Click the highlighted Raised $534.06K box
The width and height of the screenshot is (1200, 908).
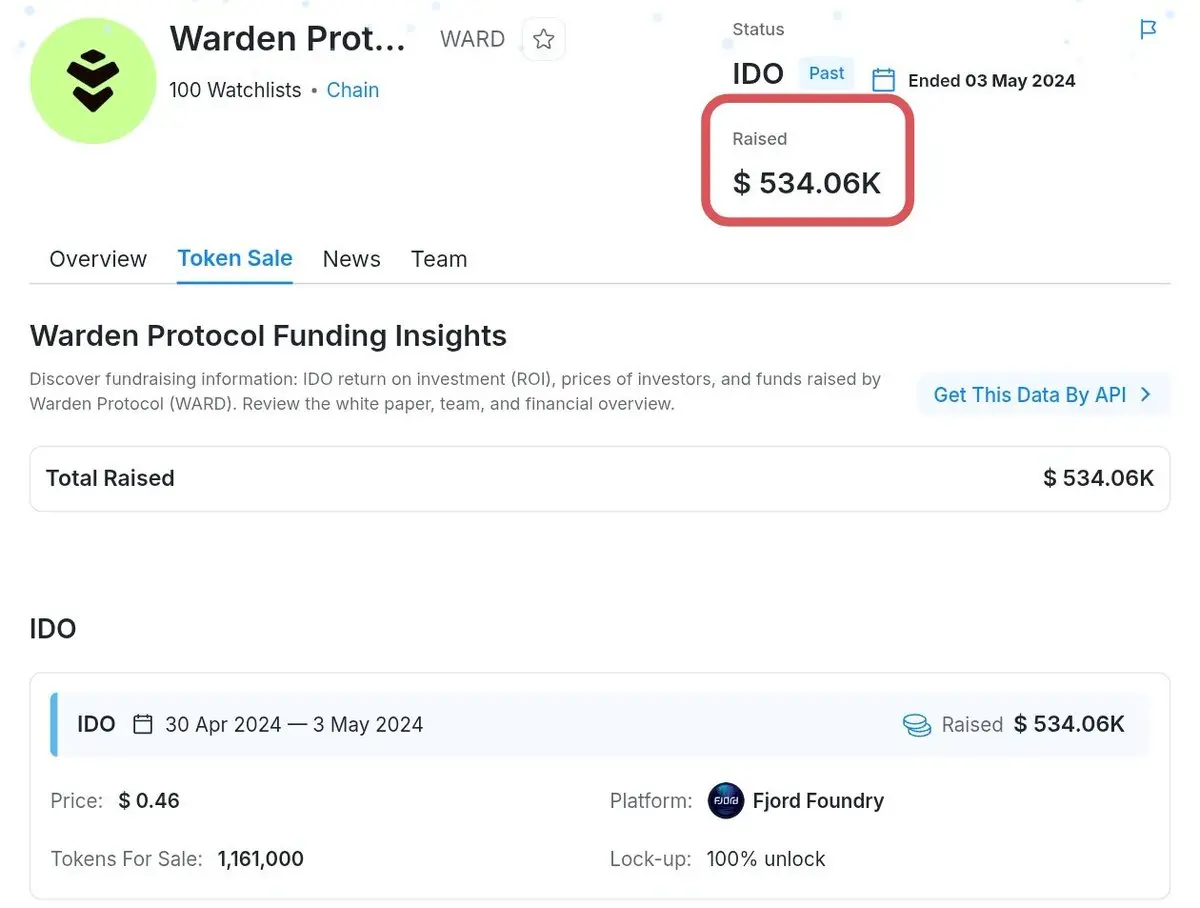(808, 162)
